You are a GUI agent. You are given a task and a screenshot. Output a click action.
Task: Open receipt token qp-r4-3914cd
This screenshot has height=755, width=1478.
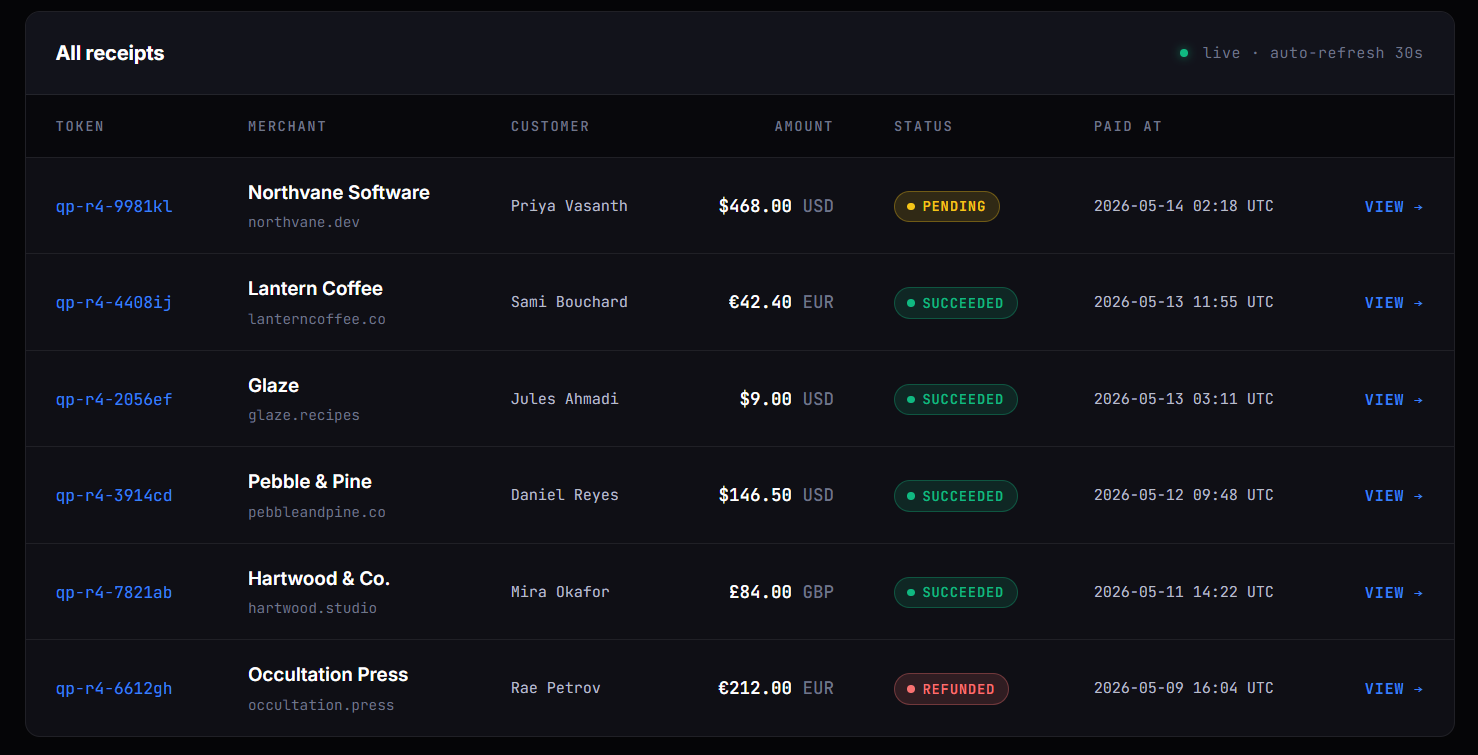click(114, 496)
